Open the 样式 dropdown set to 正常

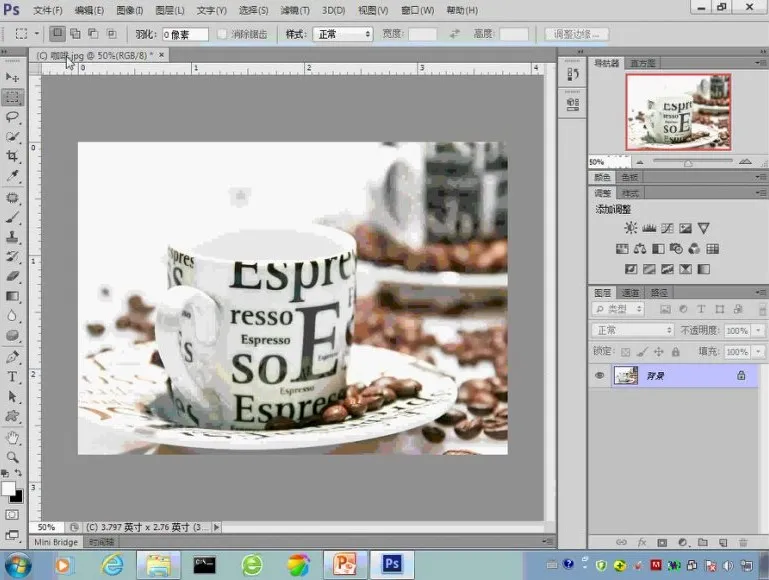343,34
